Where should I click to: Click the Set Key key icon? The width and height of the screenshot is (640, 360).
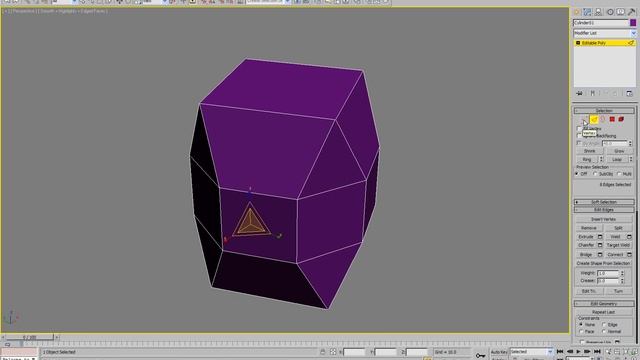pos(480,355)
